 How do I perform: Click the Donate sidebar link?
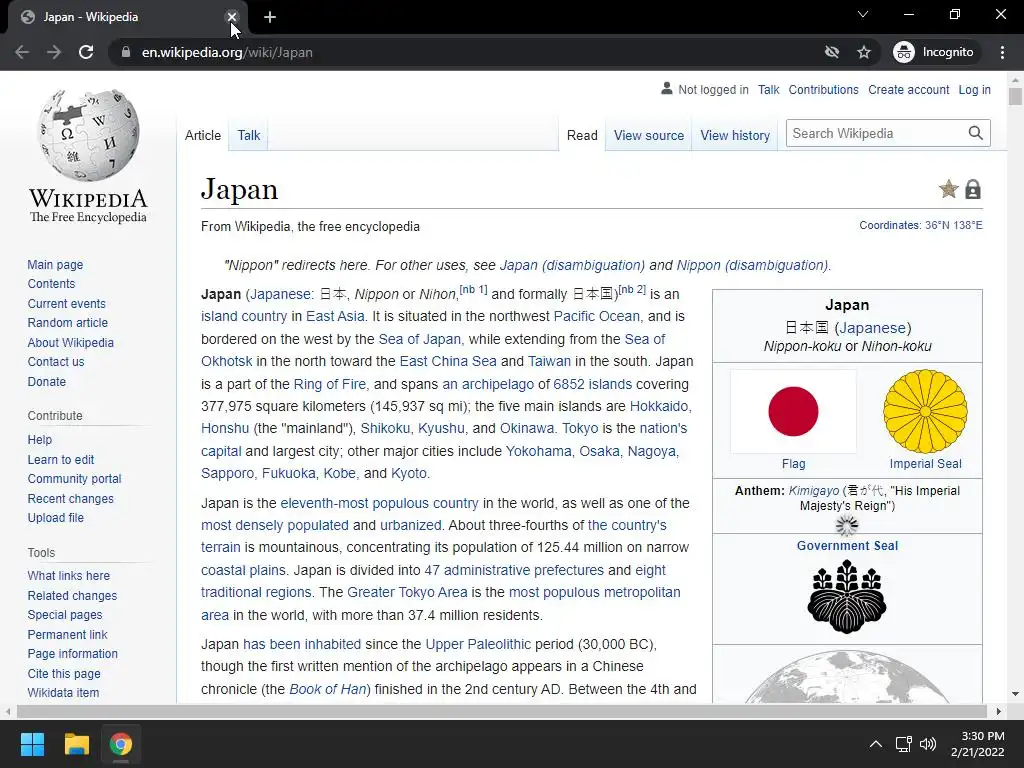[x=46, y=381]
